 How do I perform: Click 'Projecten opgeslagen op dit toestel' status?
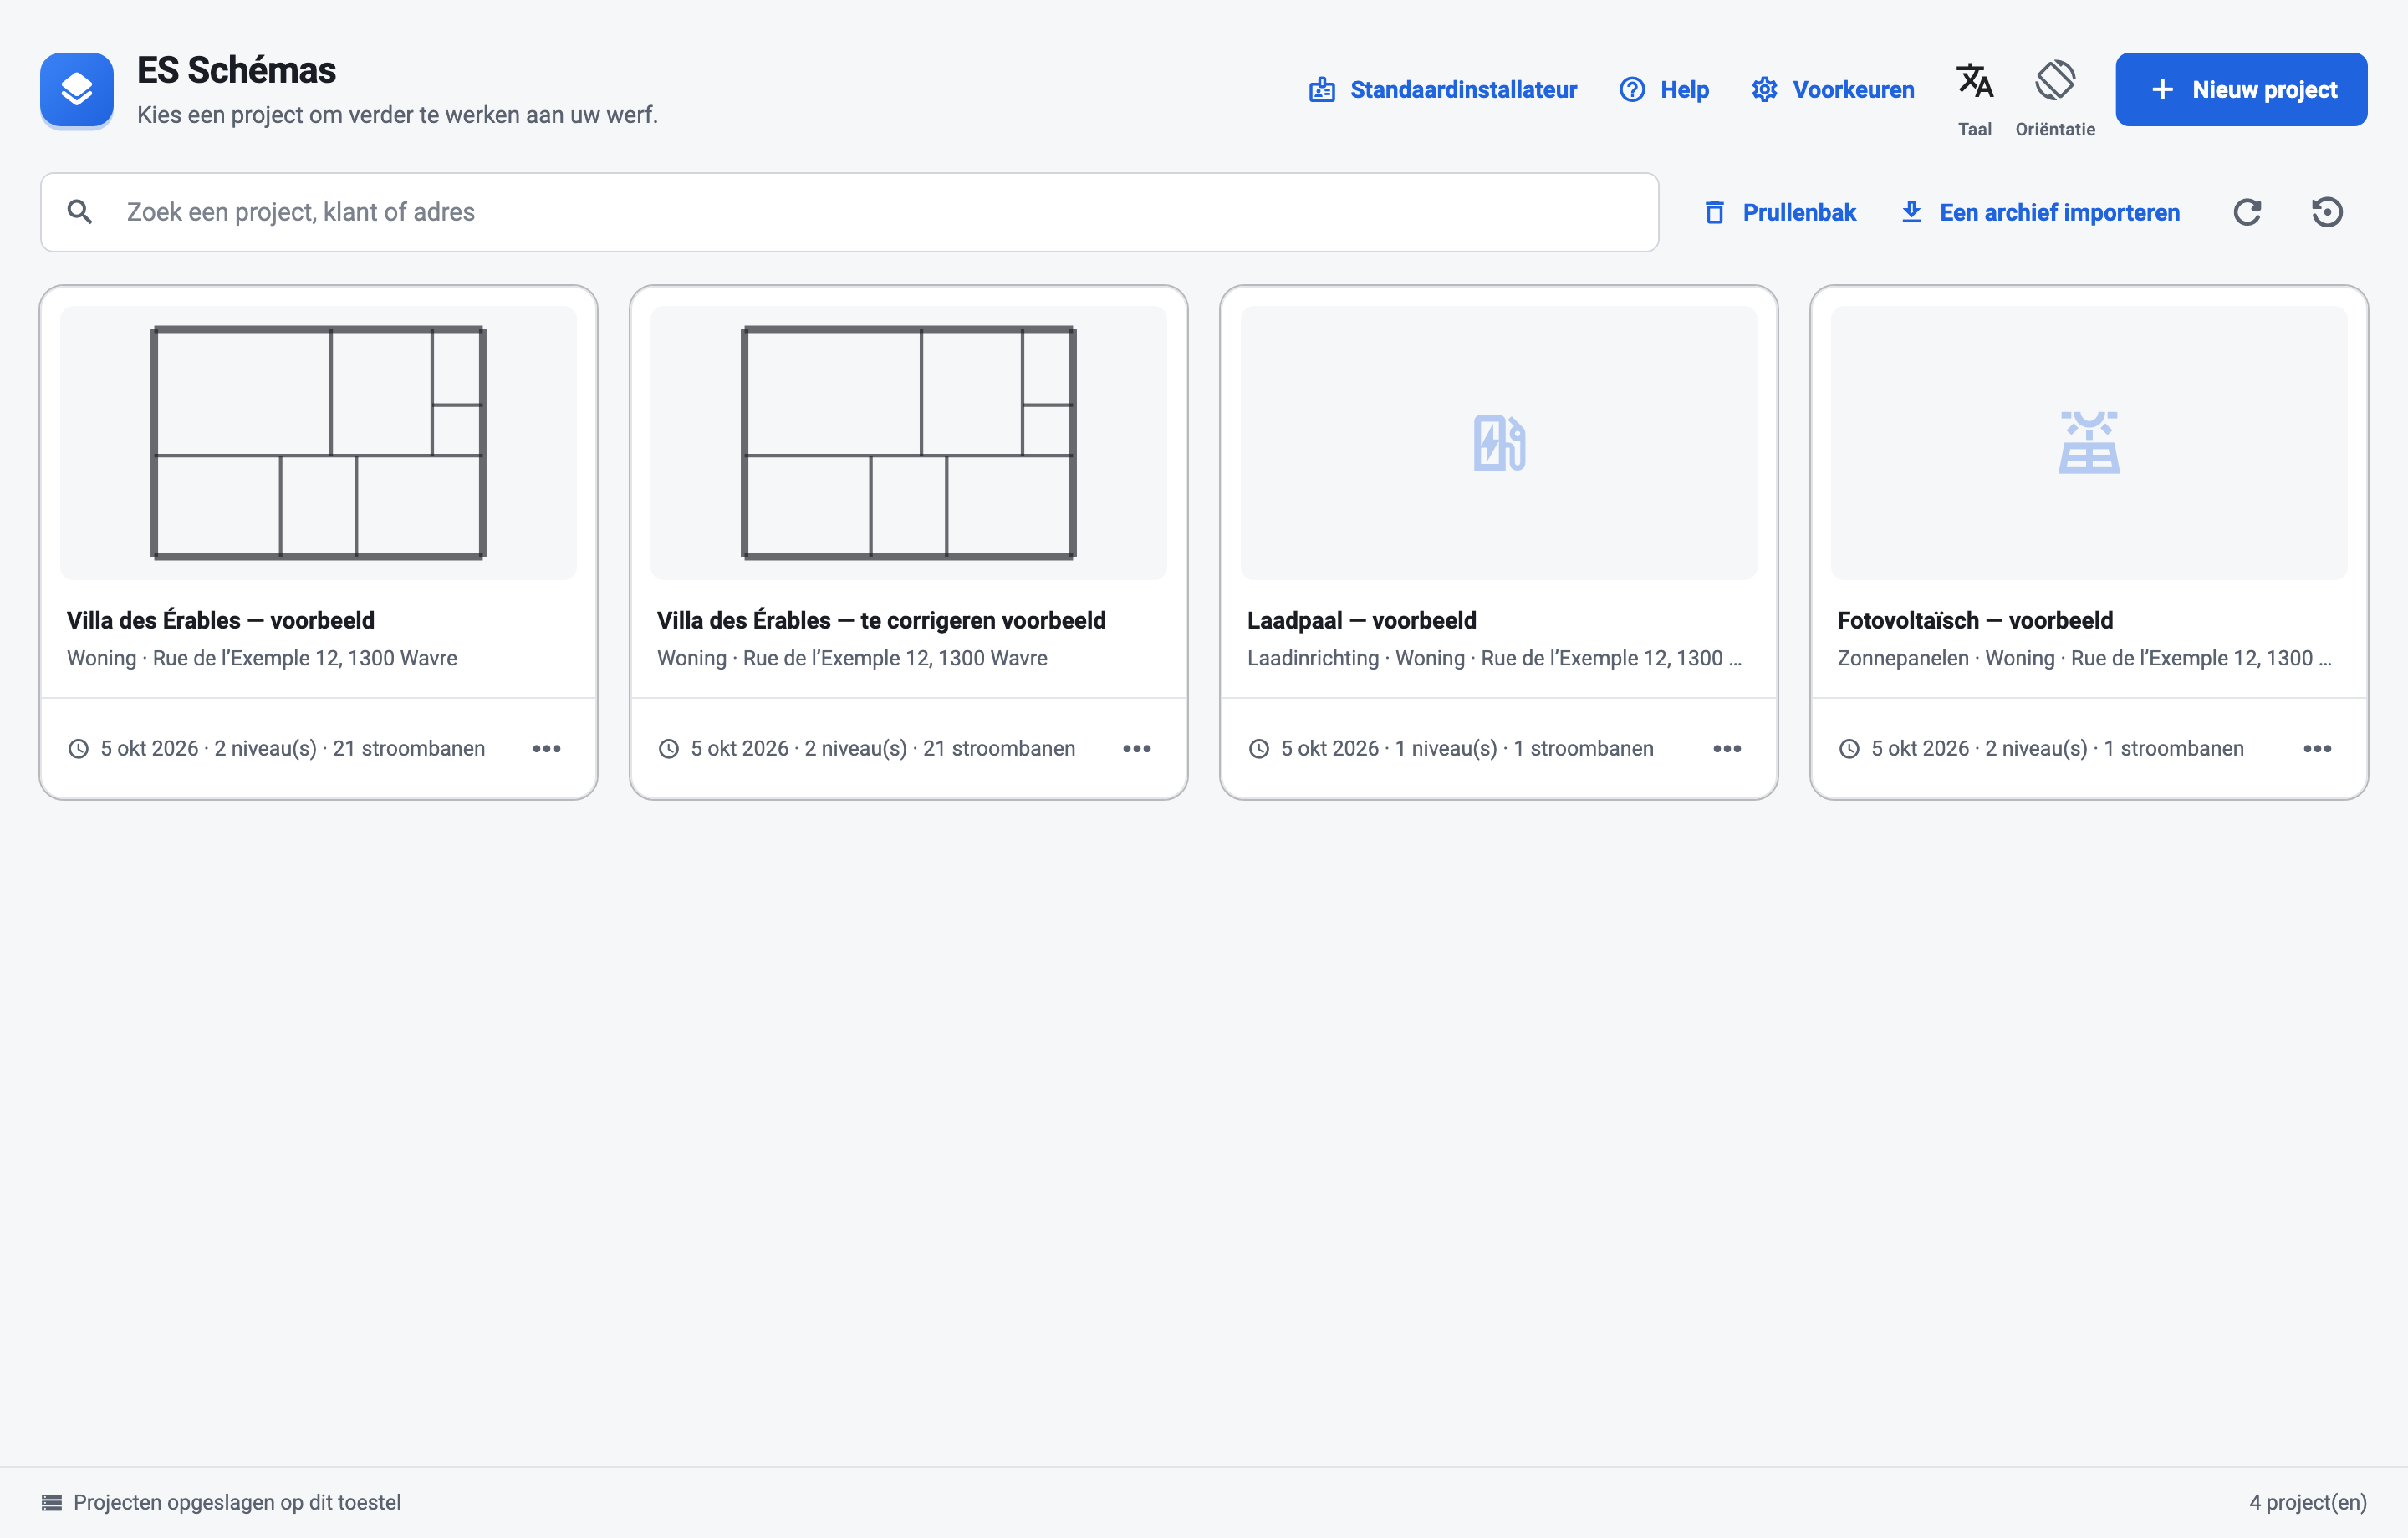(x=237, y=1502)
